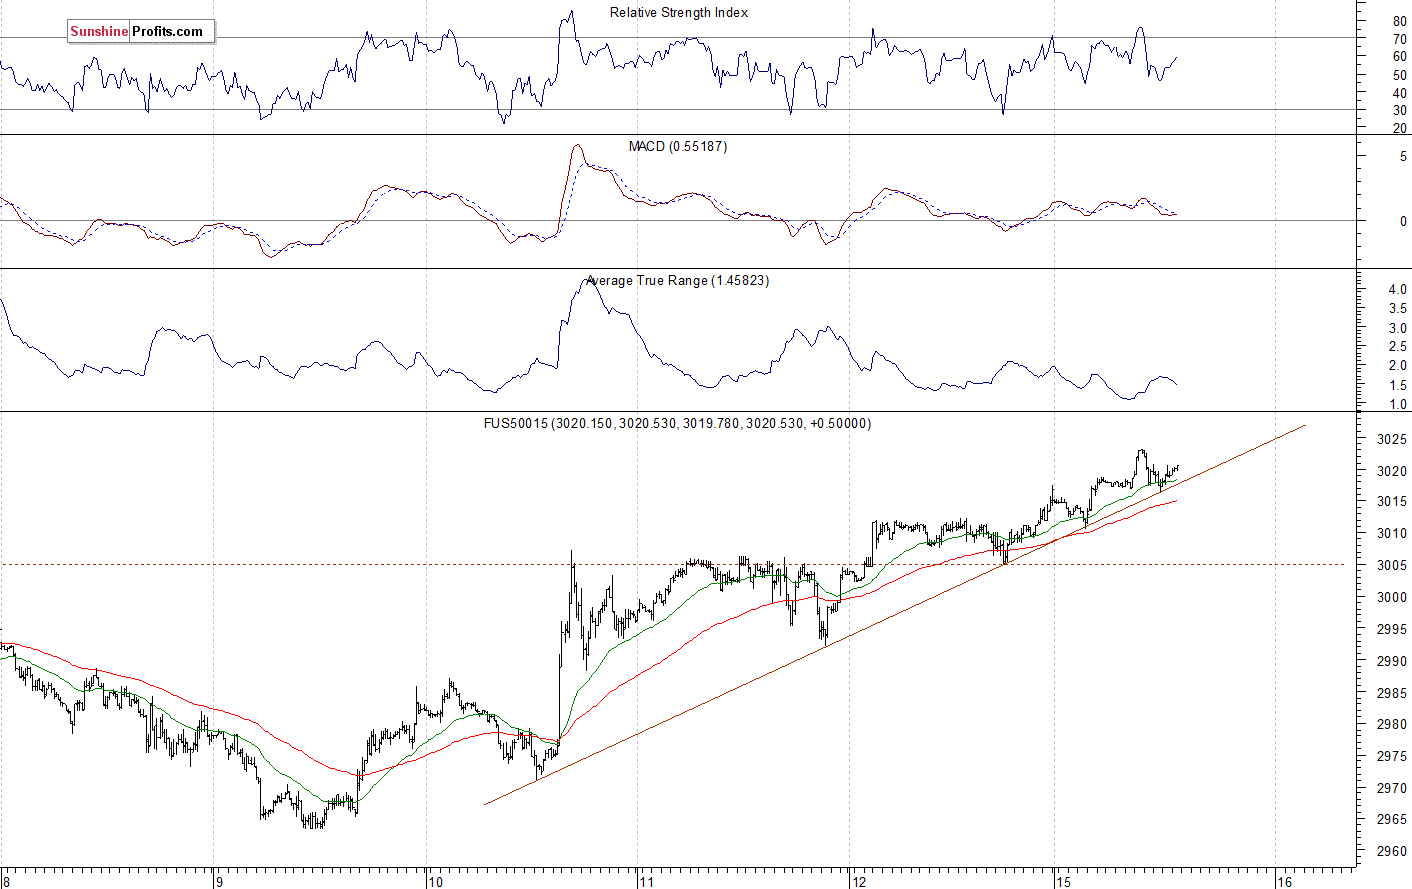Click price axis value 3020
The image size is (1412, 889).
(1391, 471)
